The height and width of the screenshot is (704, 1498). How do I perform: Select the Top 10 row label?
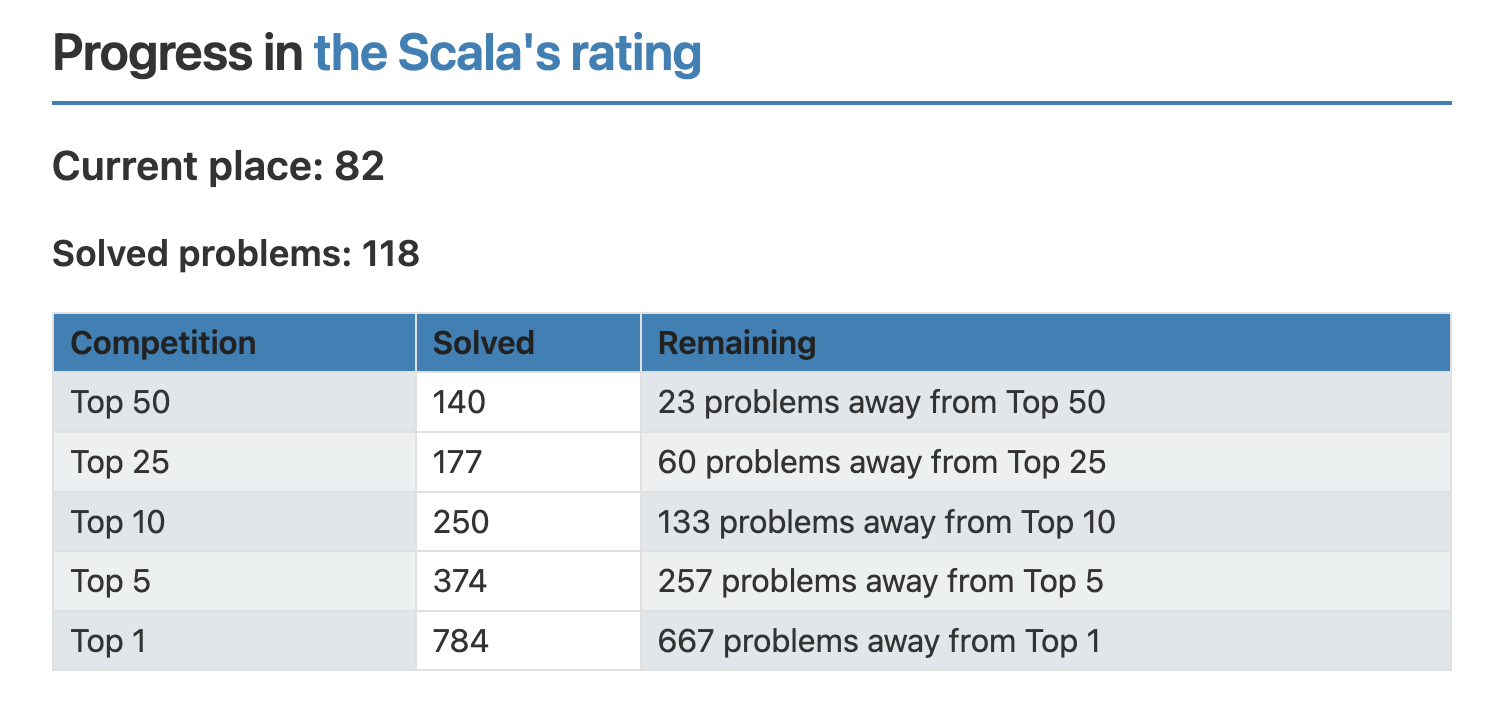(119, 522)
